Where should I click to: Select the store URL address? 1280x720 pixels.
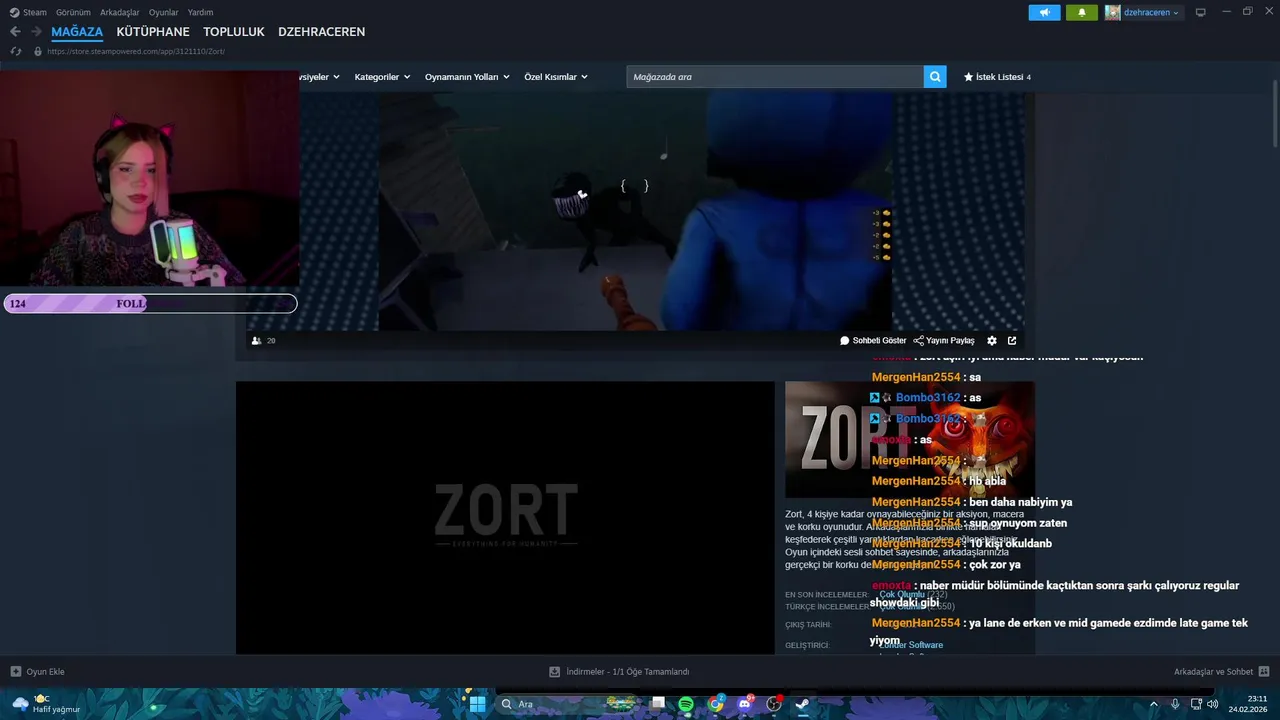point(136,51)
